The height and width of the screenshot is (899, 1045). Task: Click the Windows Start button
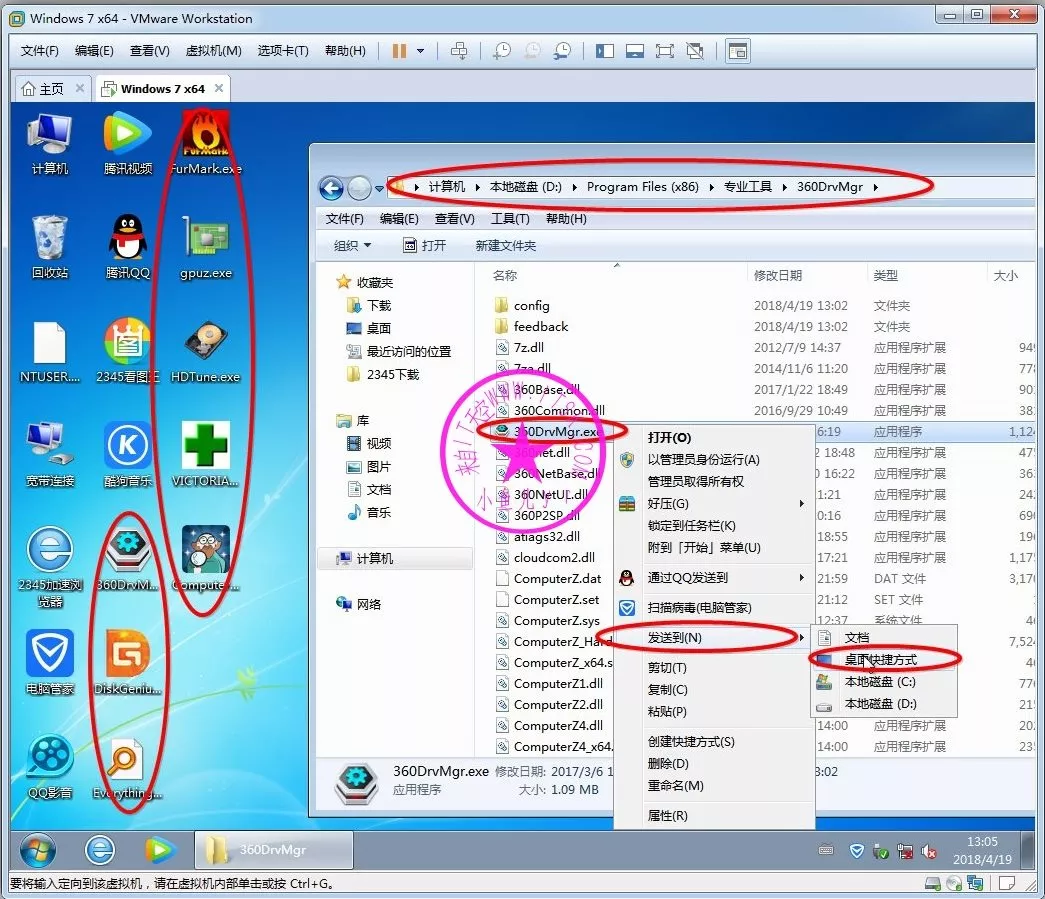point(38,850)
